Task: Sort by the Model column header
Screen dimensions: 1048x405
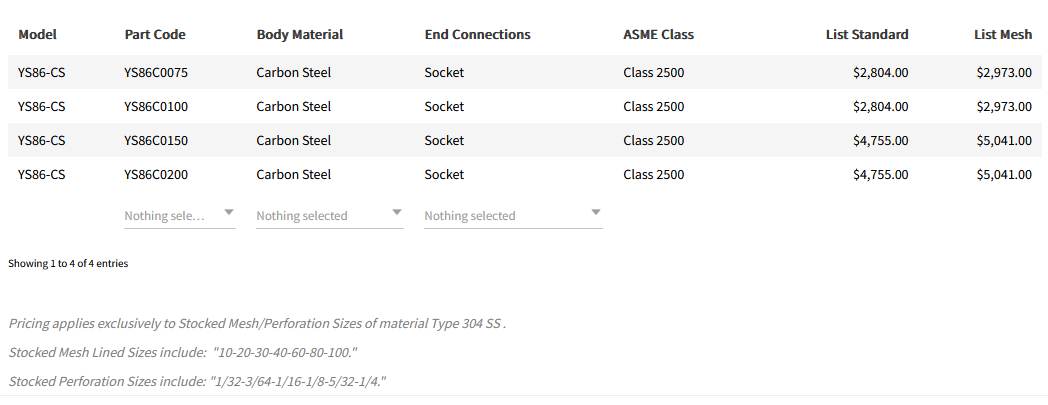Action: tap(38, 34)
